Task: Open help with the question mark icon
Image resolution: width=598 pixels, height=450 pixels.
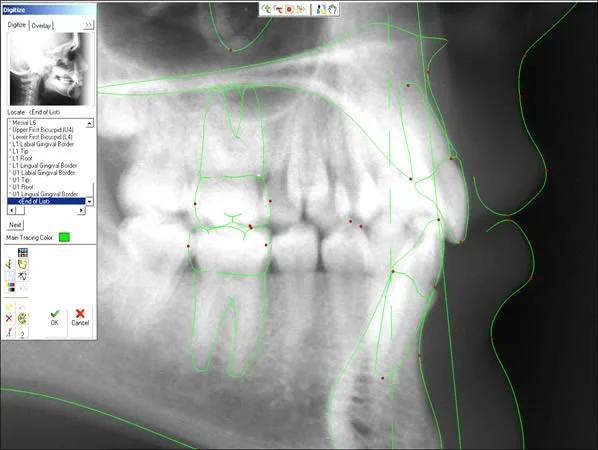Action: pyautogui.click(x=23, y=334)
